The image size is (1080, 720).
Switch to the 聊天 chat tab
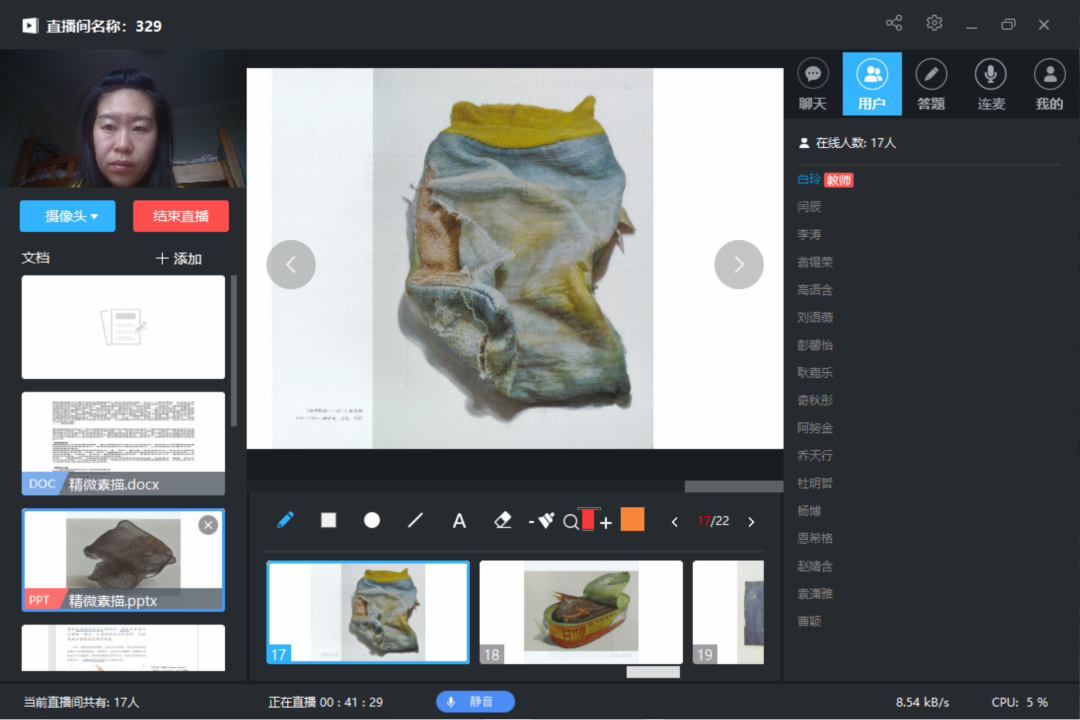813,83
